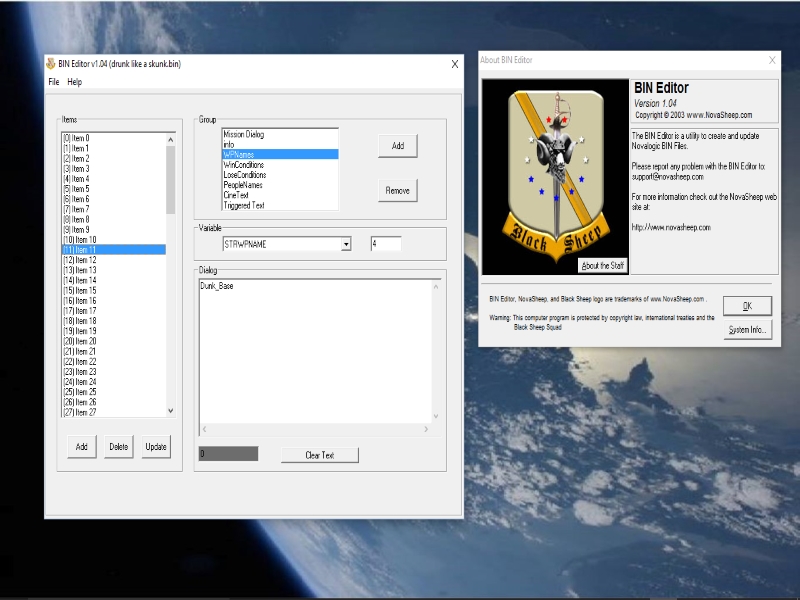Click OK in the About BIN Editor window
800x600 pixels.
click(747, 306)
